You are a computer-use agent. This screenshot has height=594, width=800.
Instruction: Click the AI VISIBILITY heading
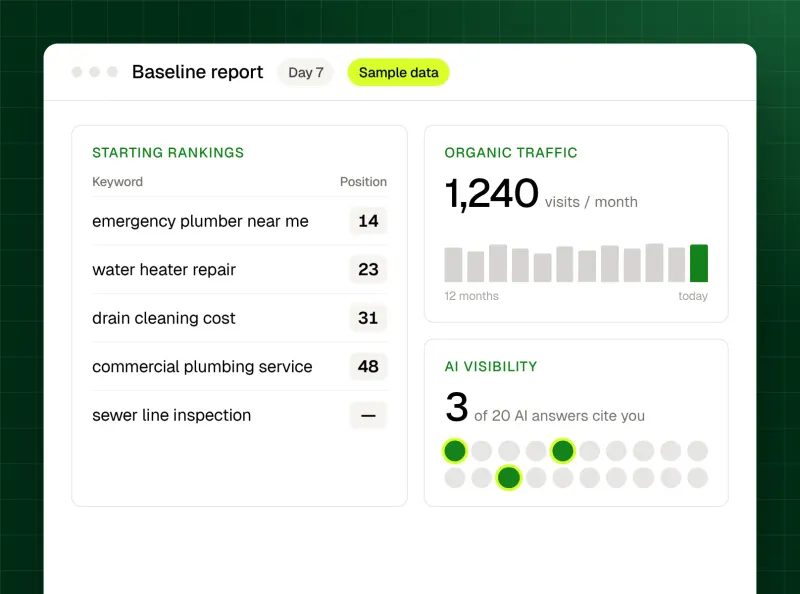(491, 366)
